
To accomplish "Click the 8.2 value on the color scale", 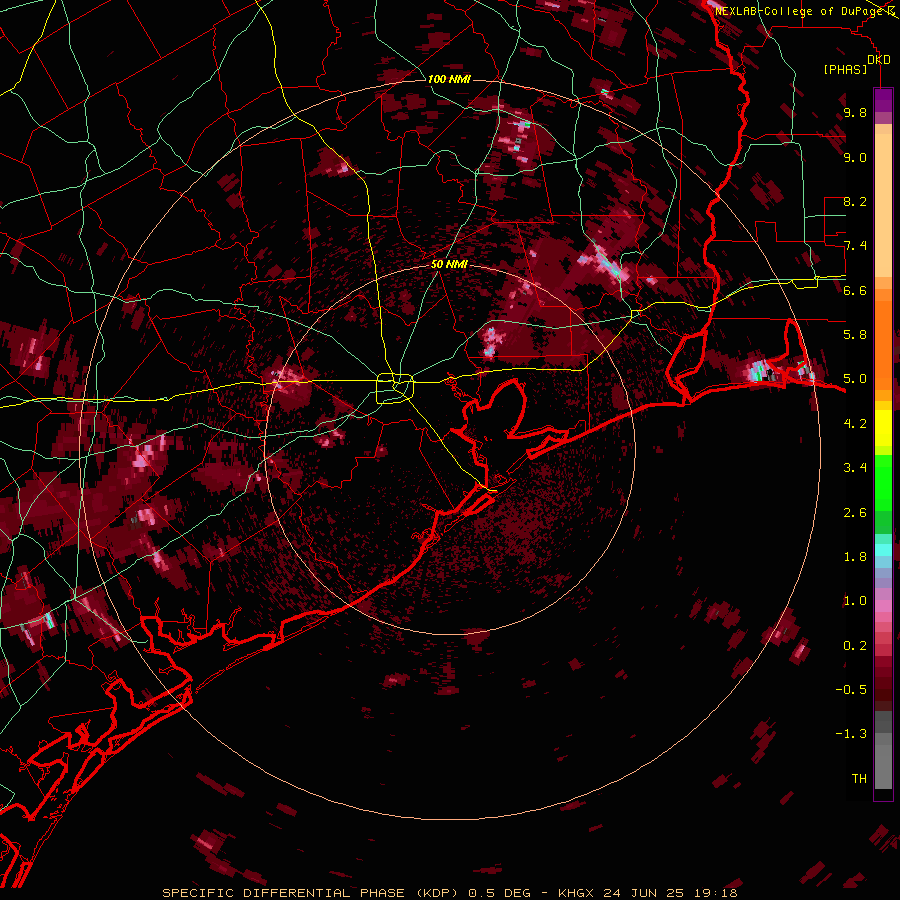I will click(x=855, y=201).
